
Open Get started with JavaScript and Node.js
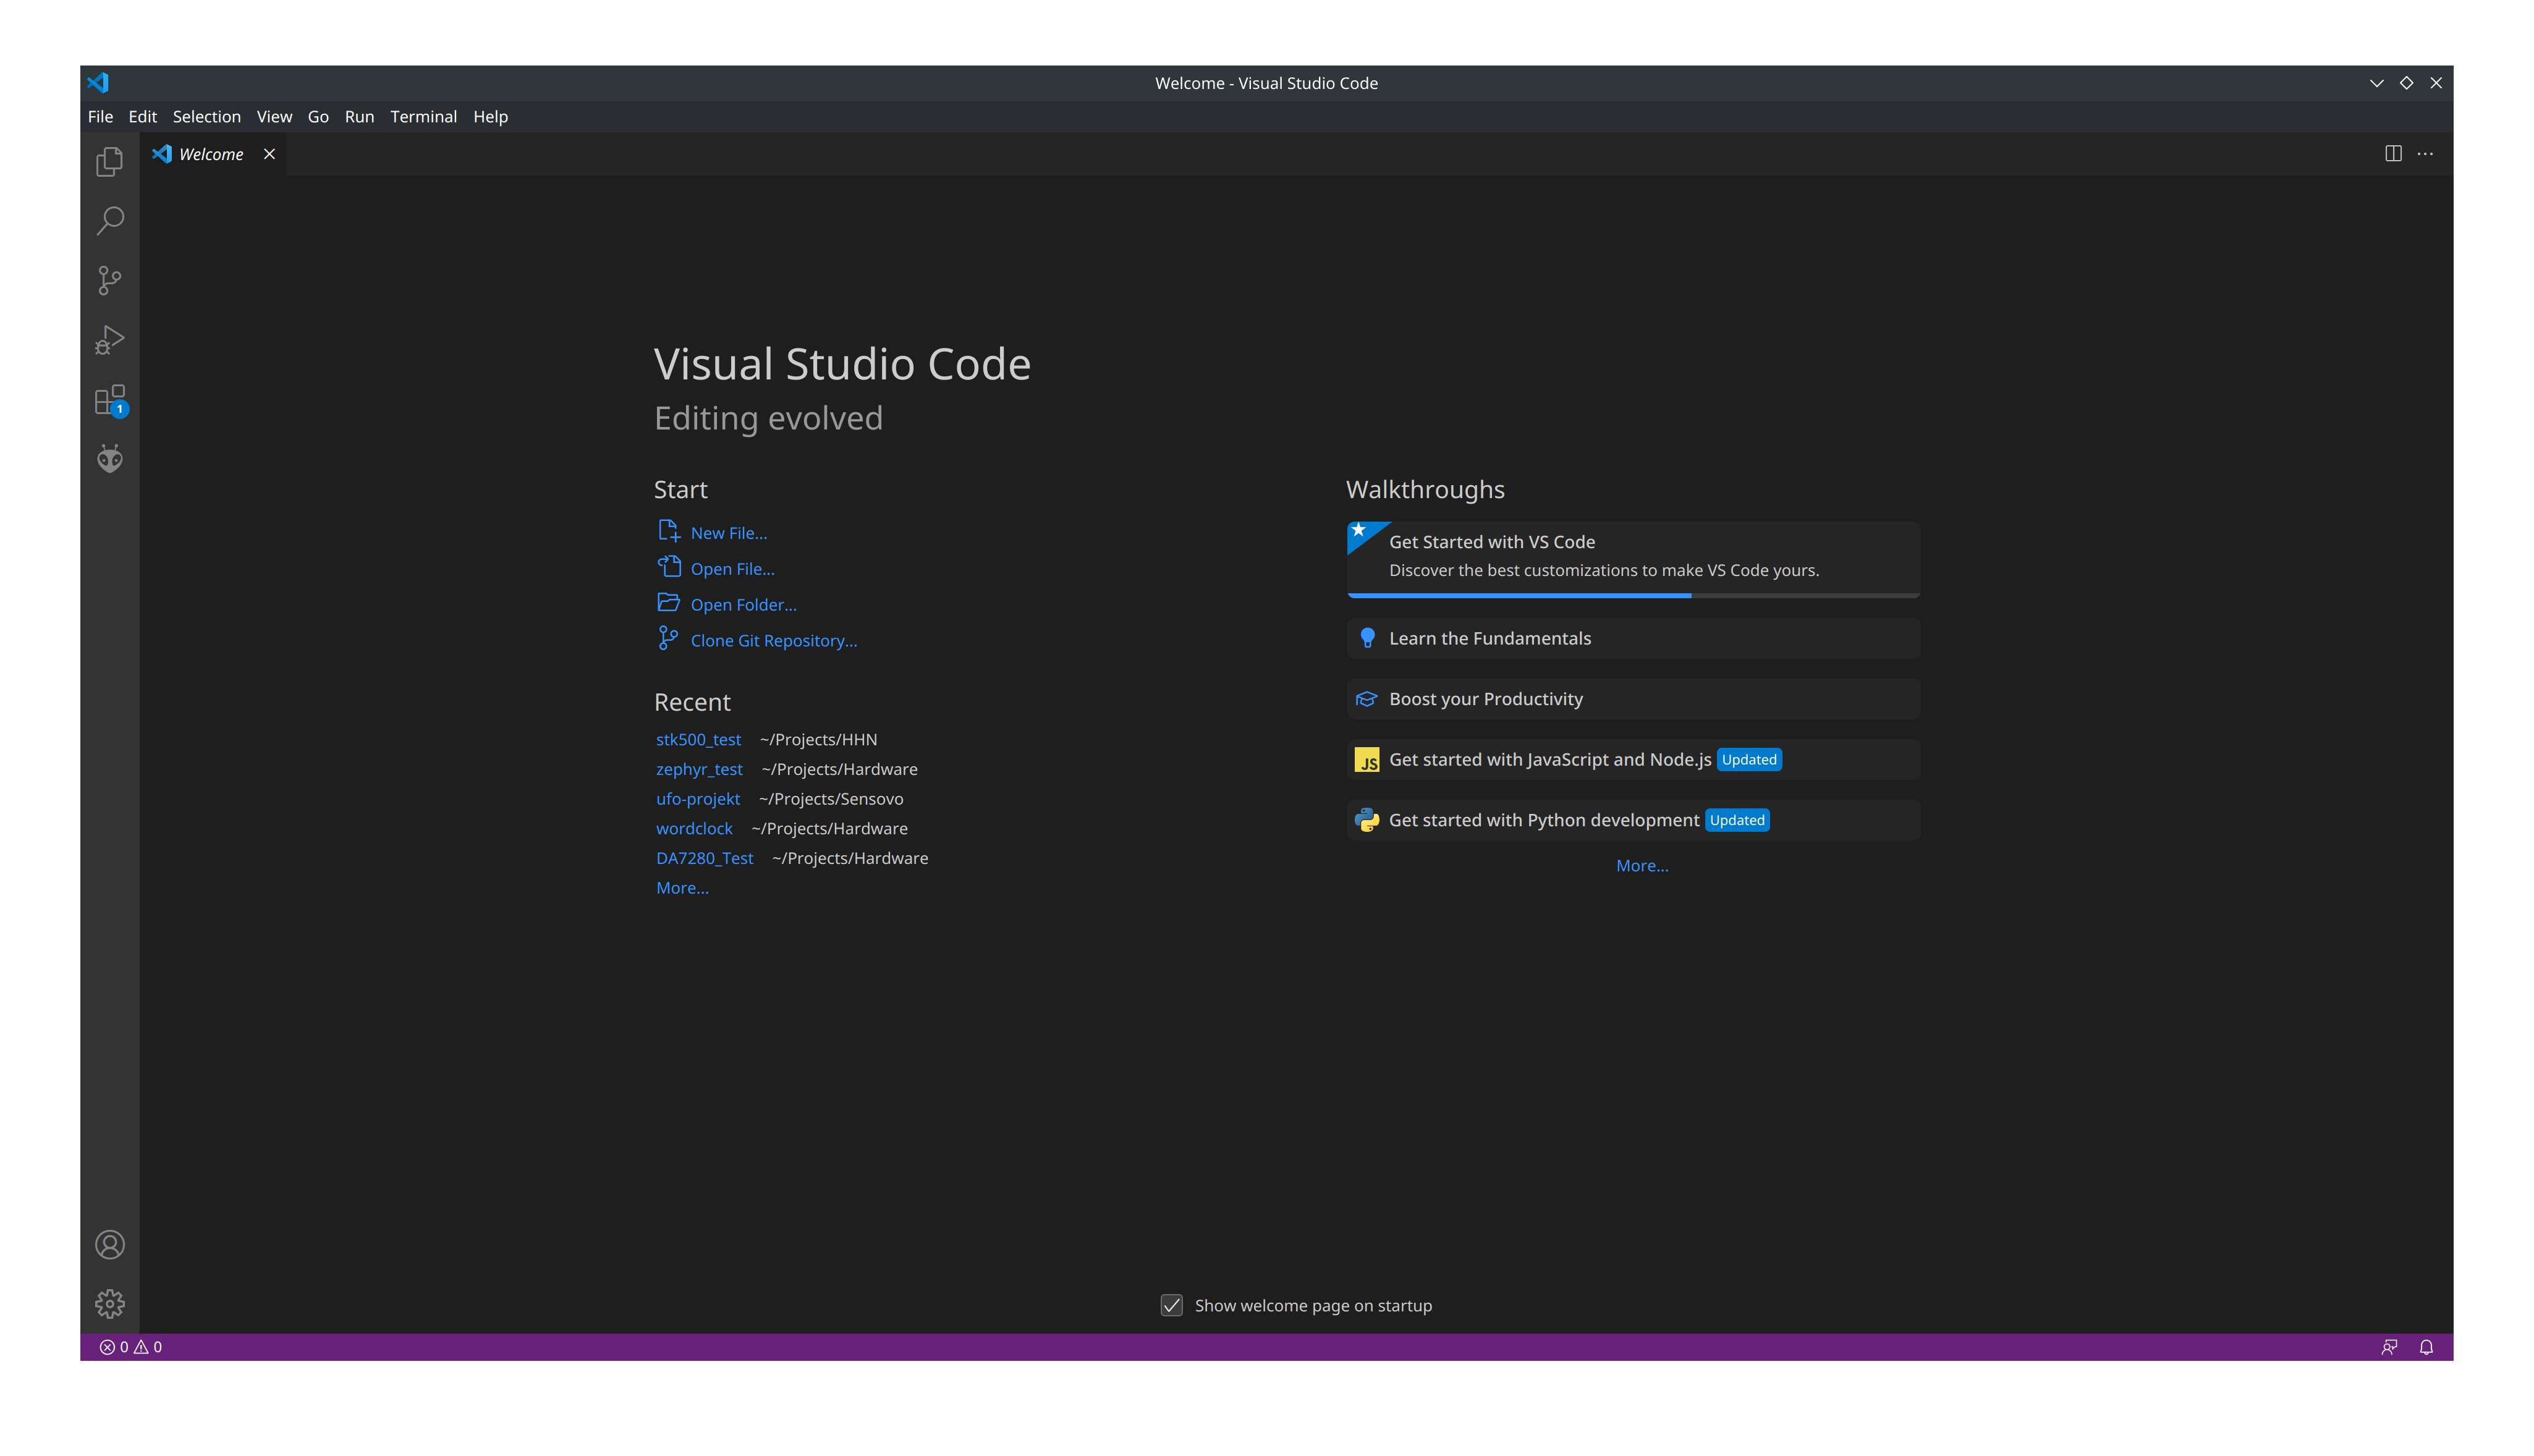coord(1633,760)
